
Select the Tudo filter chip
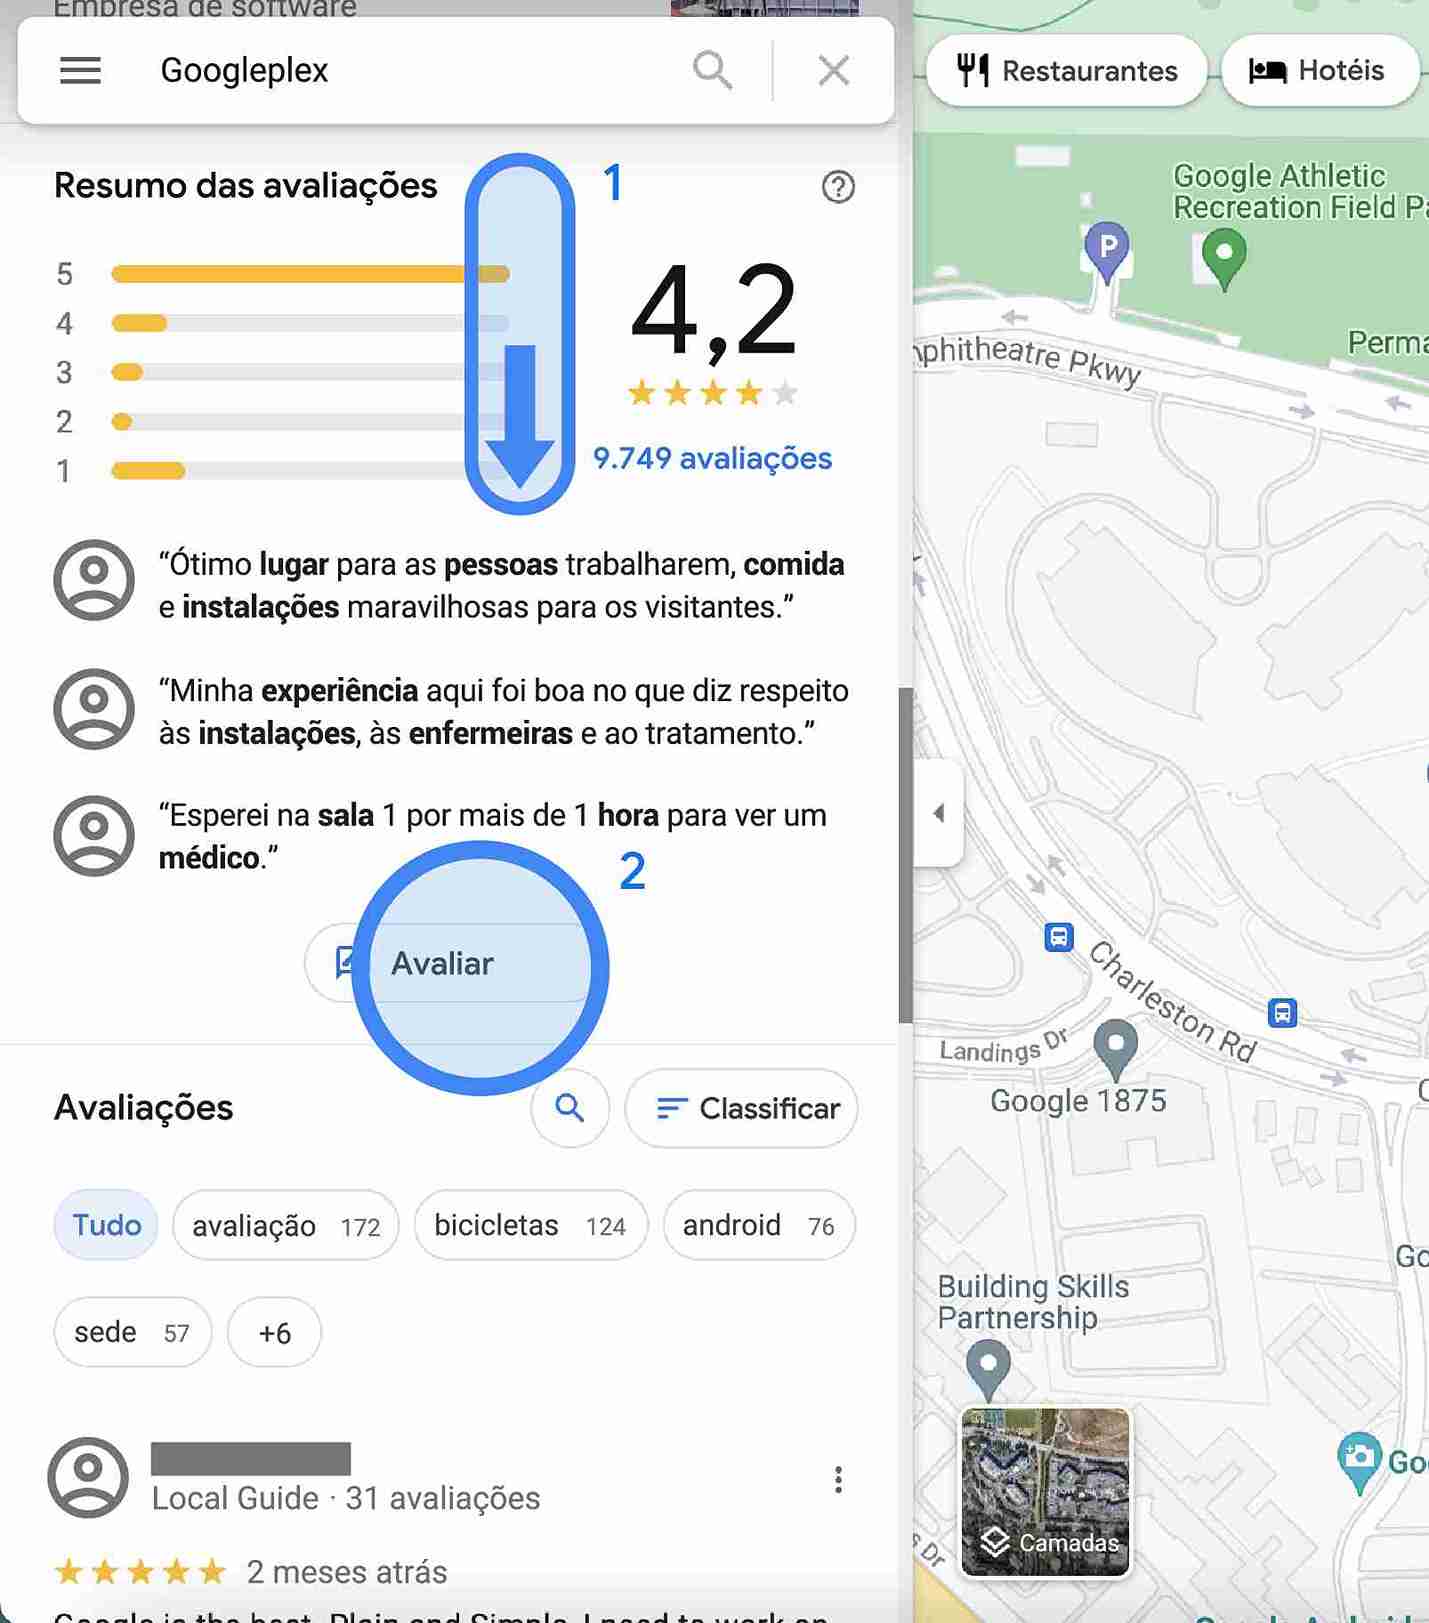[x=106, y=1225]
